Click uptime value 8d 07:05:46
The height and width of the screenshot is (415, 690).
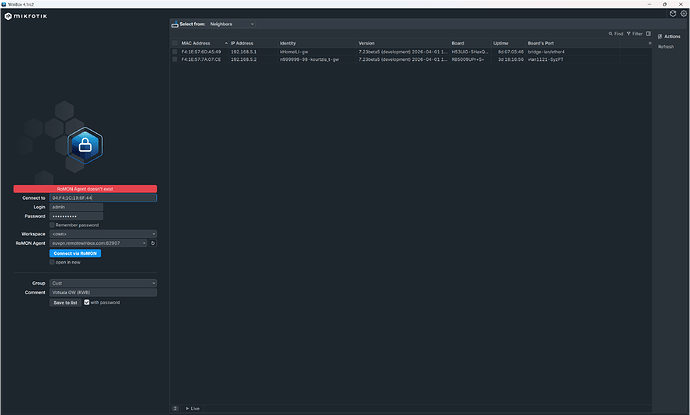[510, 51]
